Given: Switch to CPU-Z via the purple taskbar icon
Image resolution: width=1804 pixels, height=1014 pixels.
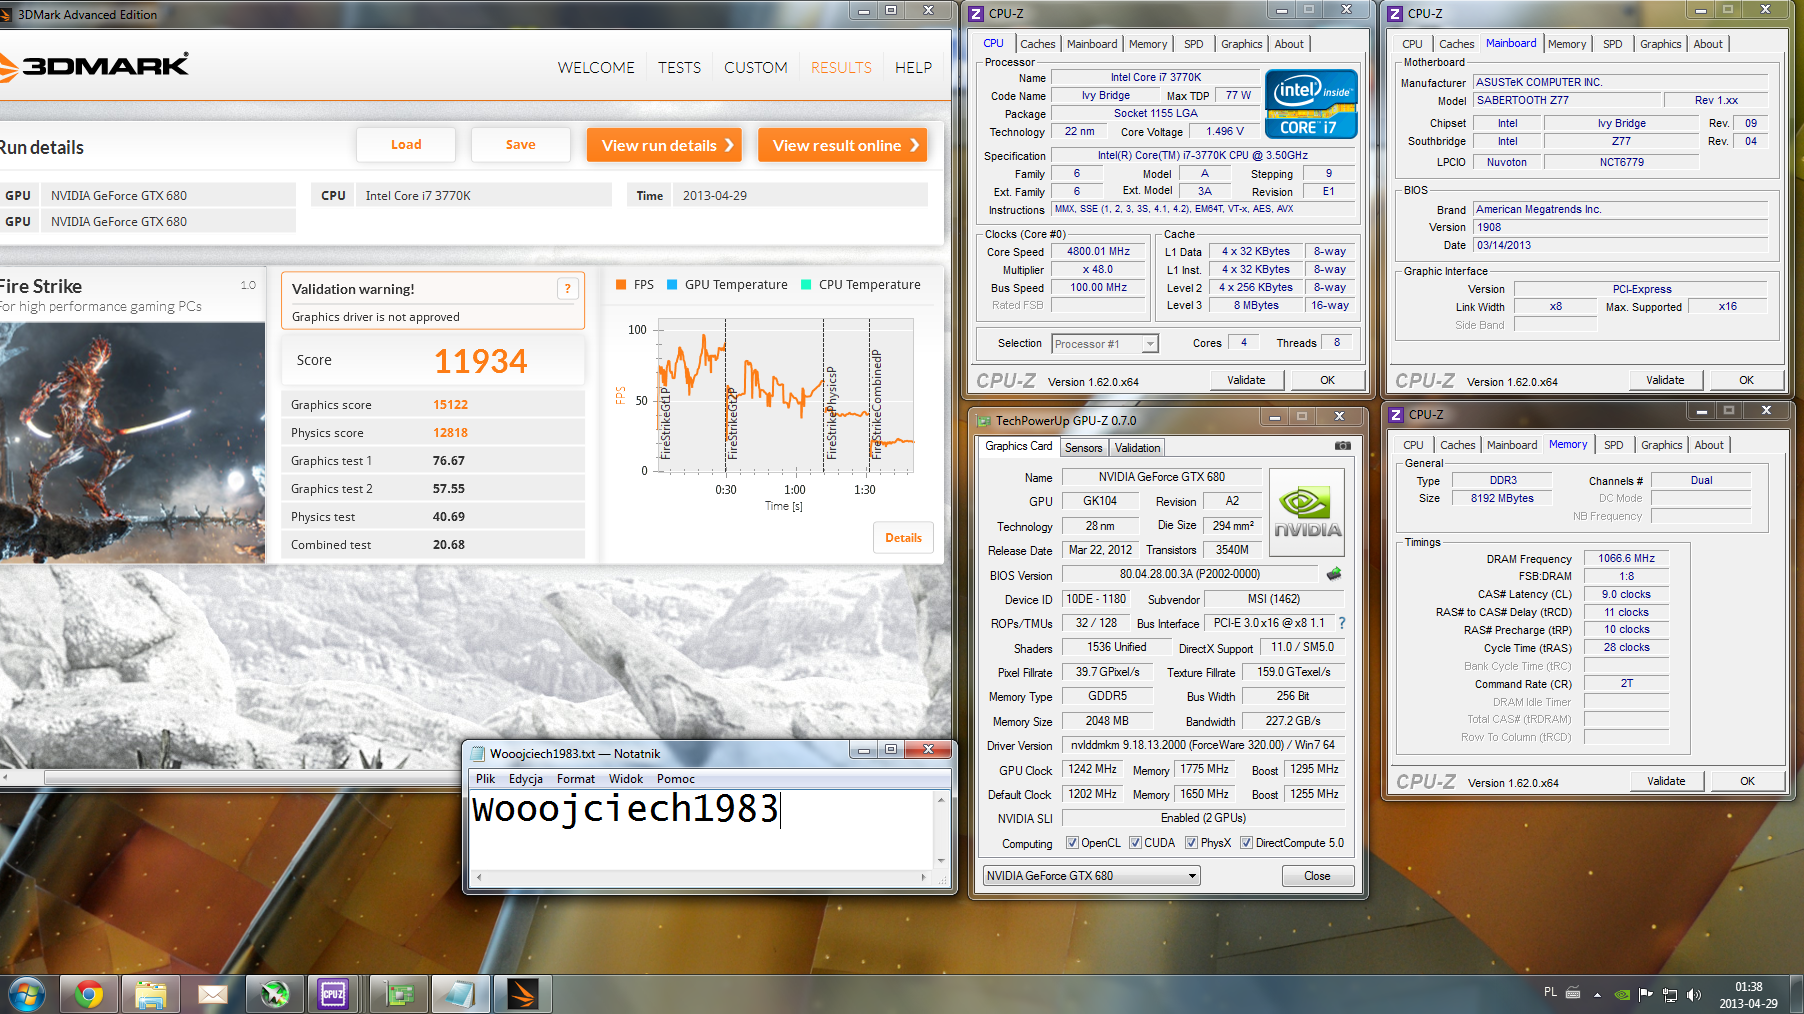Looking at the screenshot, I should [x=333, y=994].
